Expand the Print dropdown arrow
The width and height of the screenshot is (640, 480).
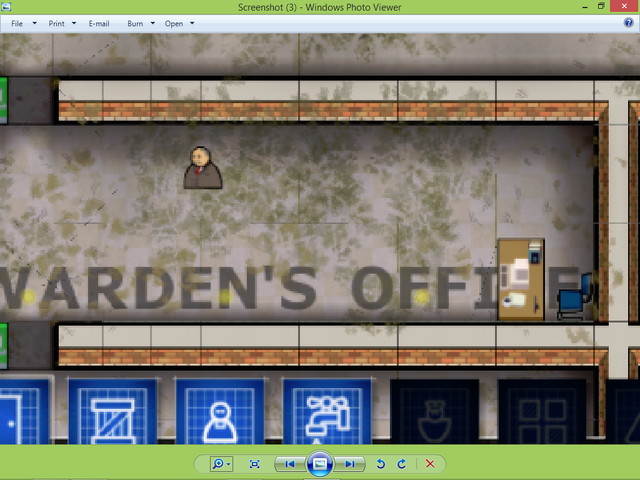(x=74, y=23)
